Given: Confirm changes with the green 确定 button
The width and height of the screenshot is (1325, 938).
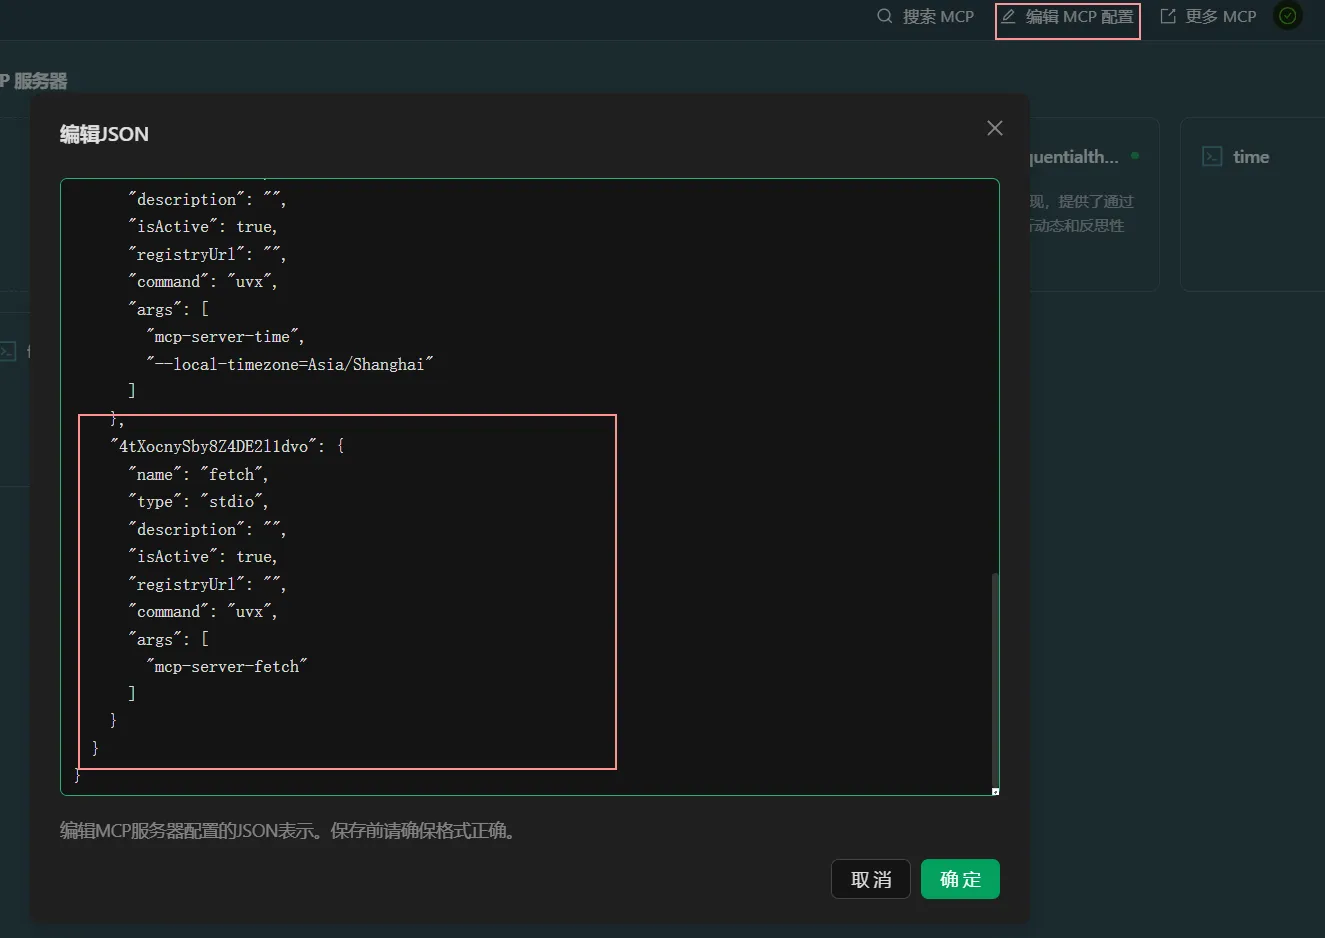Looking at the screenshot, I should click(960, 879).
